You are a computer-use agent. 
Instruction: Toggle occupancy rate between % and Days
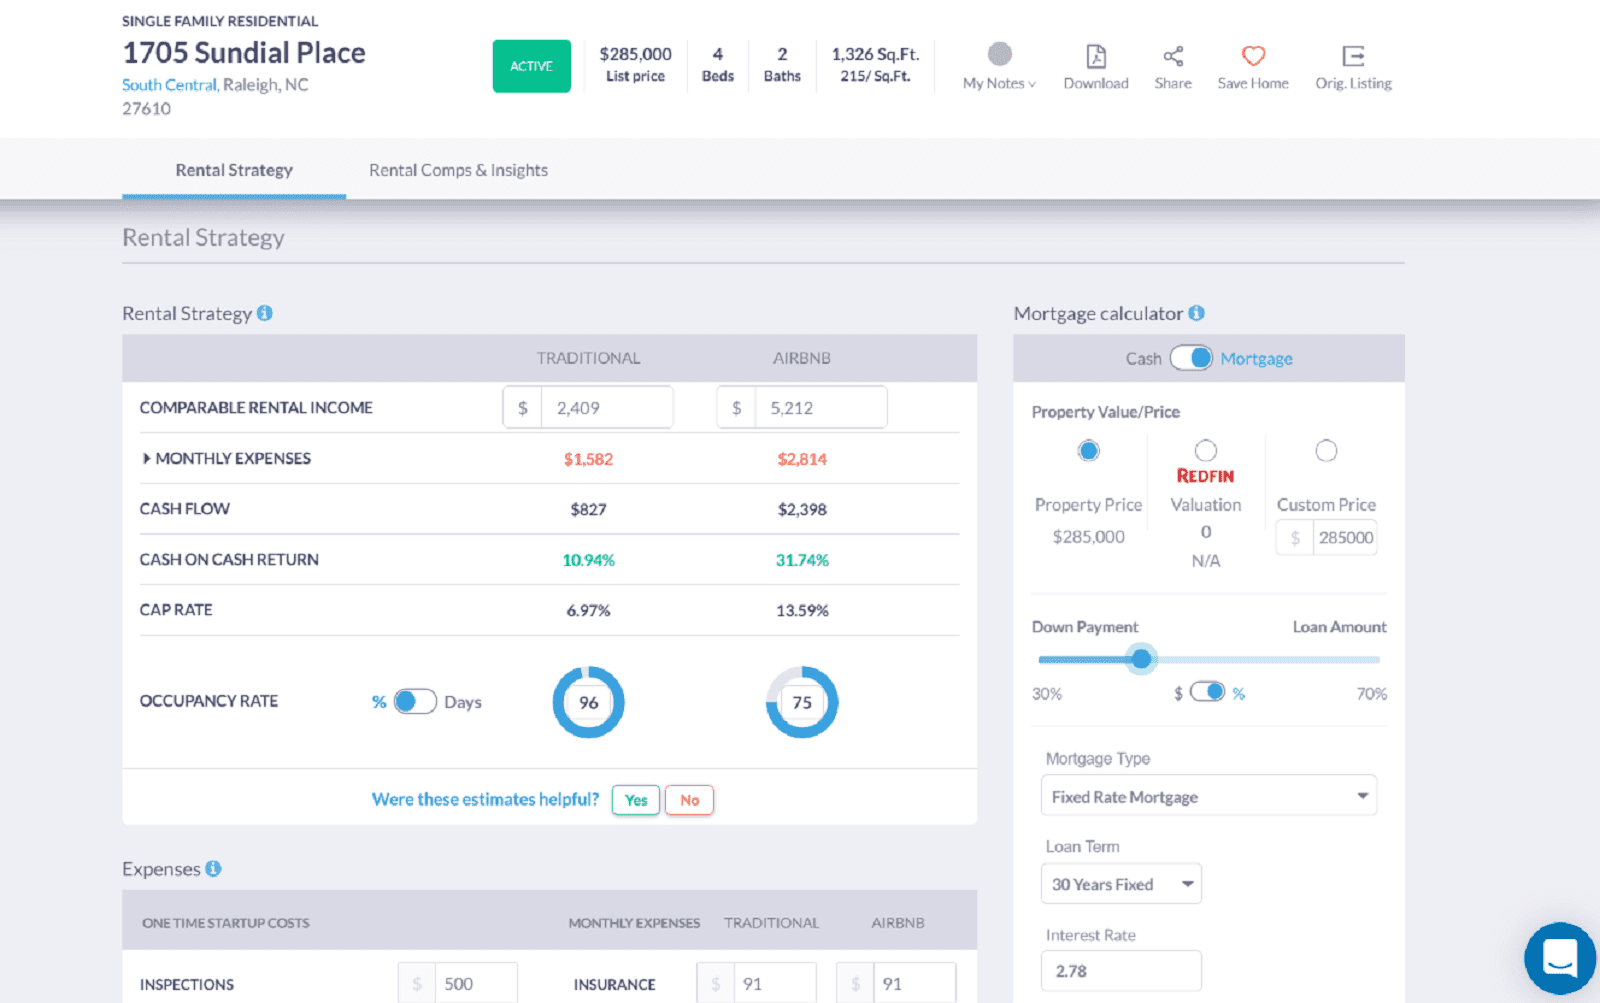415,701
